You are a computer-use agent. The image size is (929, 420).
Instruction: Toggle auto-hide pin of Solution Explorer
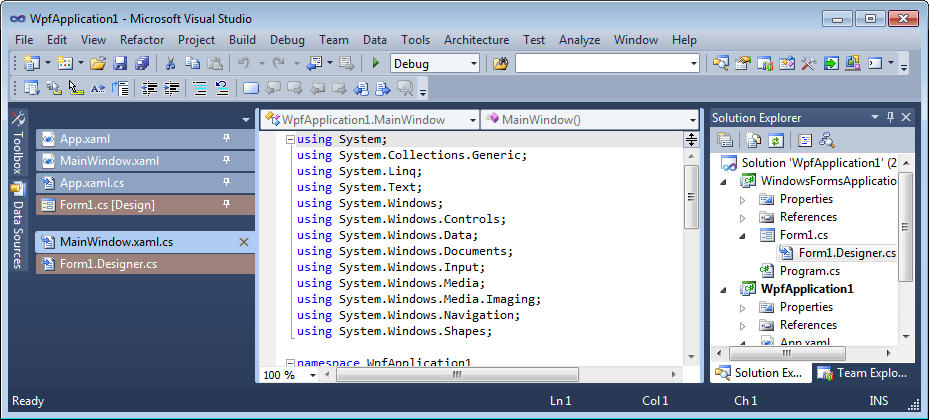pos(890,118)
